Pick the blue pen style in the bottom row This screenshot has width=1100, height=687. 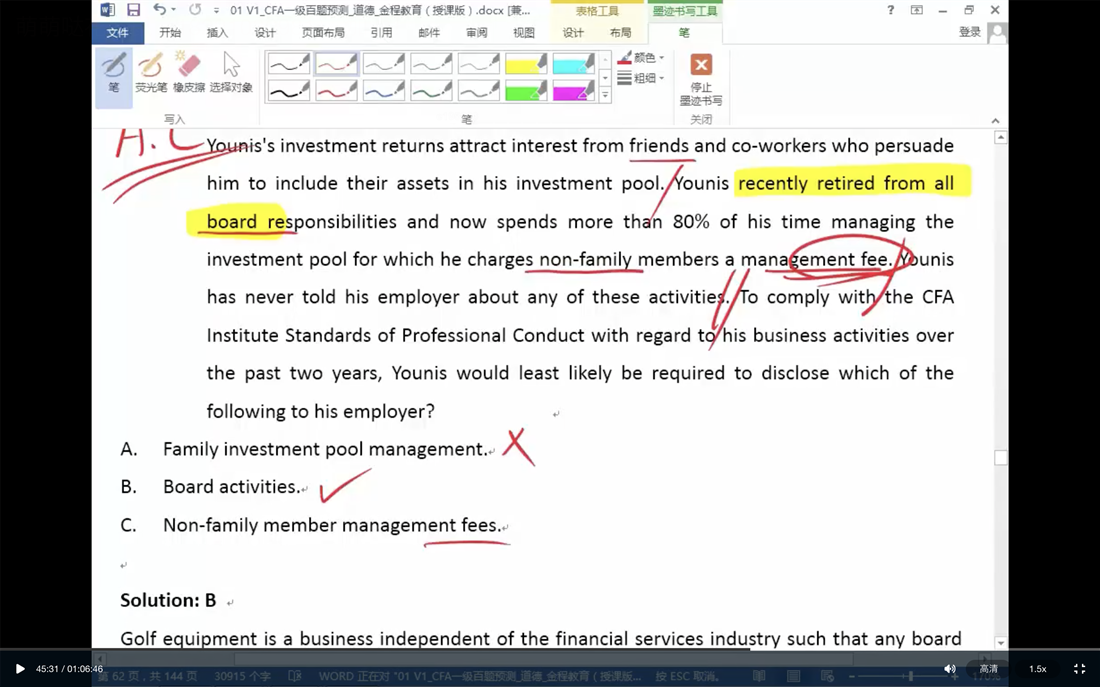384,91
